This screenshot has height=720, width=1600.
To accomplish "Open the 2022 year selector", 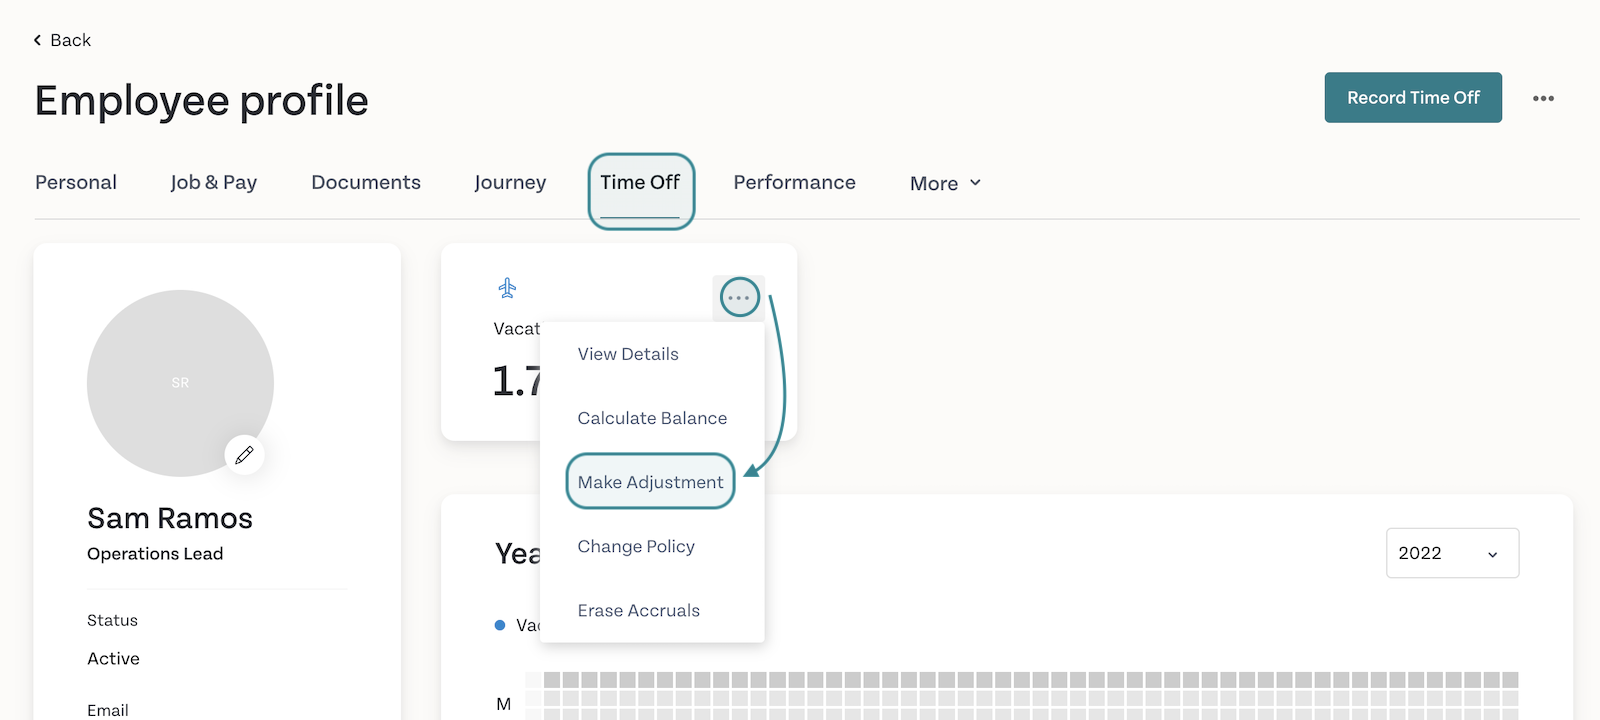I will coord(1451,553).
